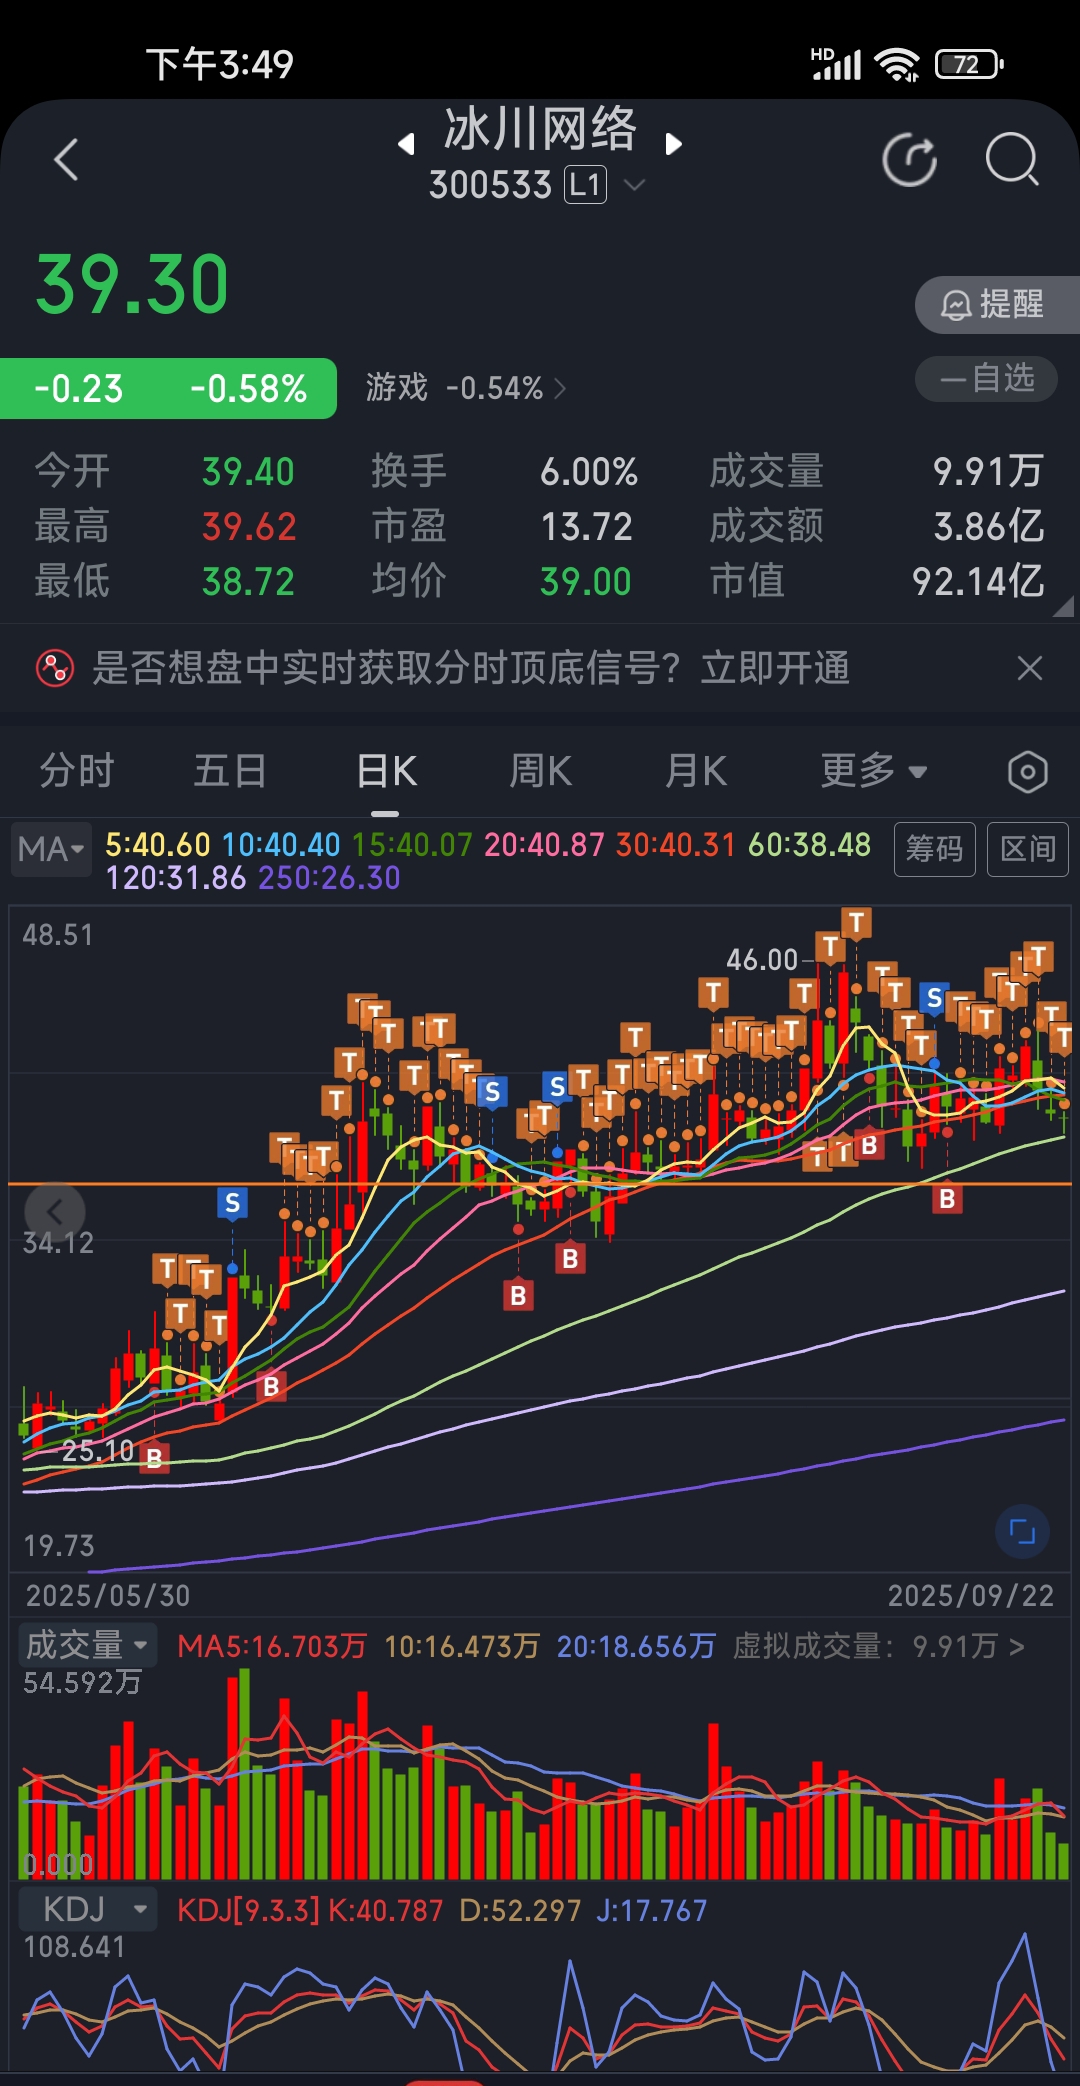Switch to 分时 tab
Viewport: 1080px width, 2086px height.
pyautogui.click(x=77, y=771)
